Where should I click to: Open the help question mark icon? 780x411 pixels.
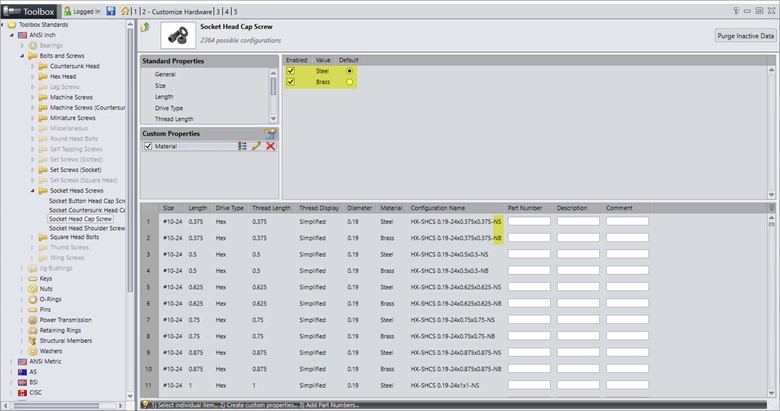[x=734, y=10]
